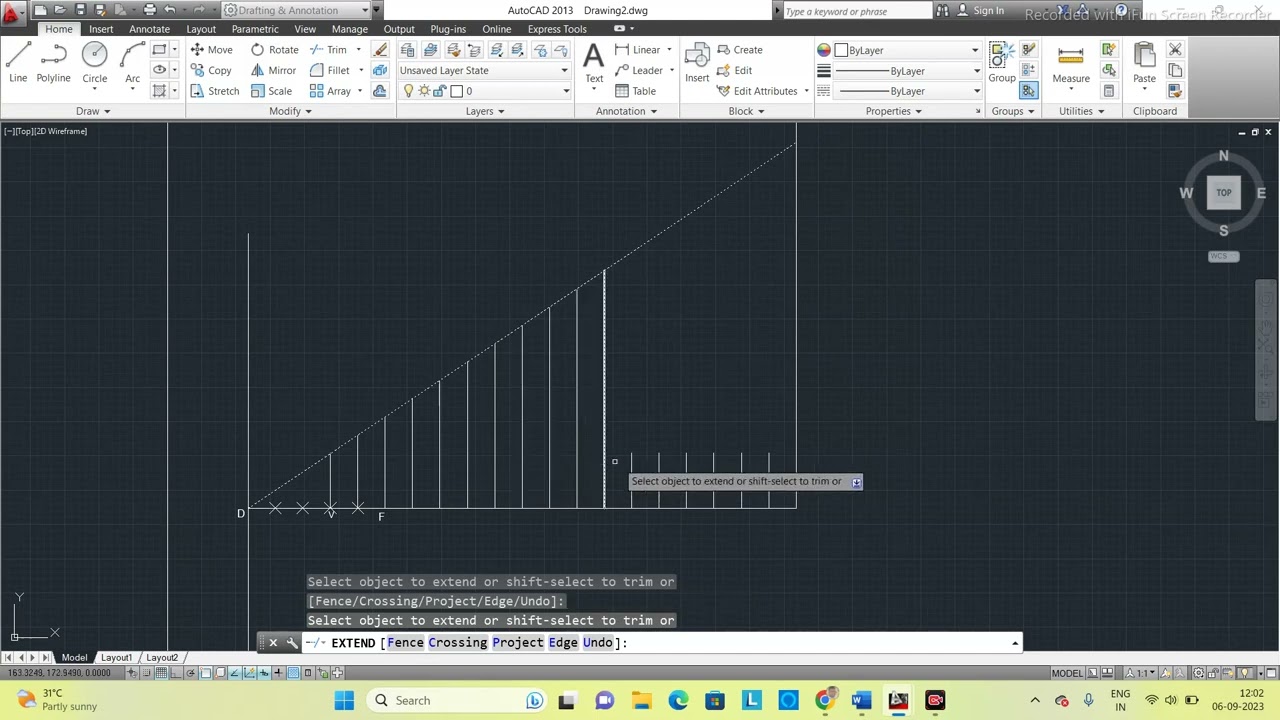Click the layer 0 color square
The image size is (1280, 720).
tap(456, 91)
